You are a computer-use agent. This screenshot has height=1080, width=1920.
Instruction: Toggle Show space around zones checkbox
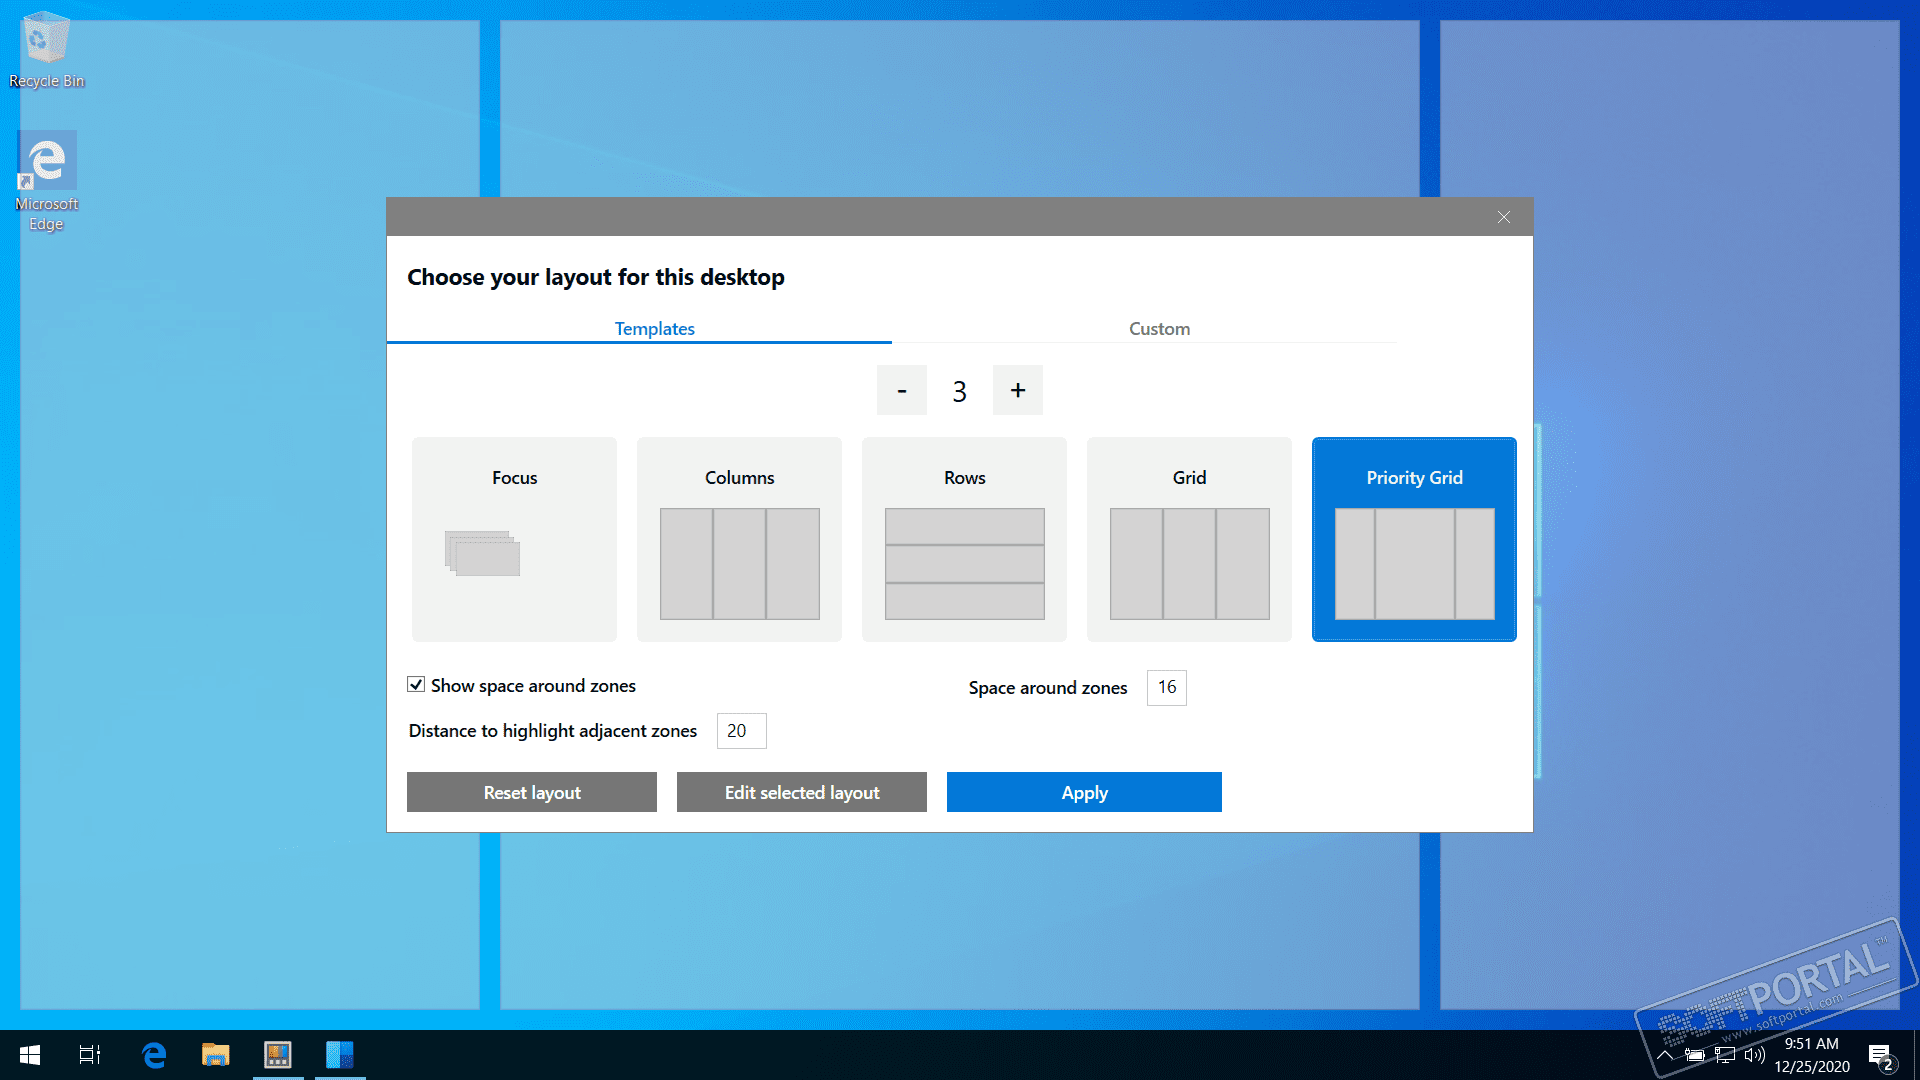point(417,686)
